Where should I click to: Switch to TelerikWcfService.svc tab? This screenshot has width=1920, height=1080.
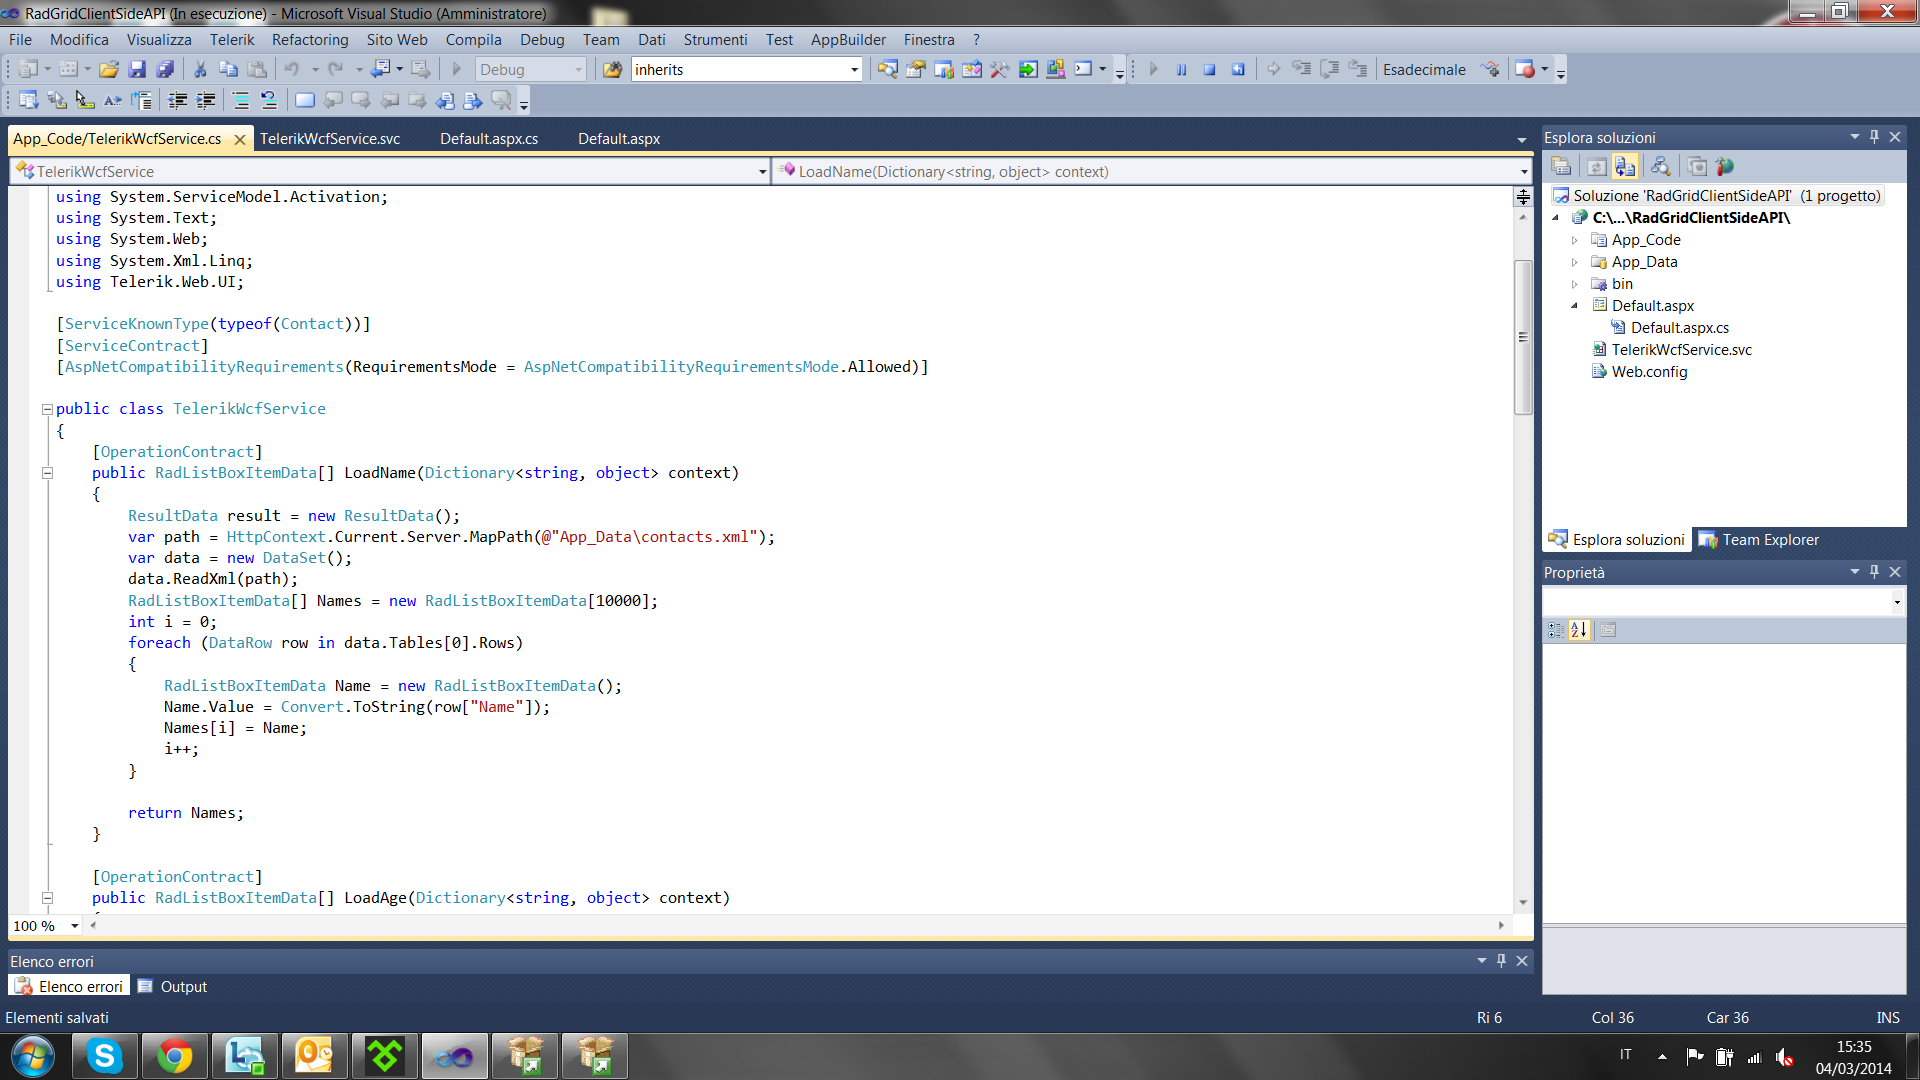click(x=330, y=139)
